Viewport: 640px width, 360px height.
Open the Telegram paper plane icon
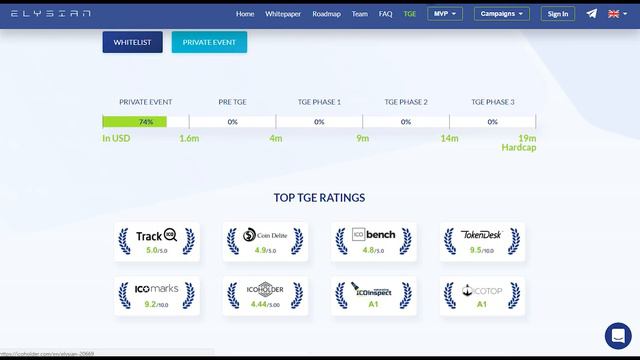pos(592,13)
